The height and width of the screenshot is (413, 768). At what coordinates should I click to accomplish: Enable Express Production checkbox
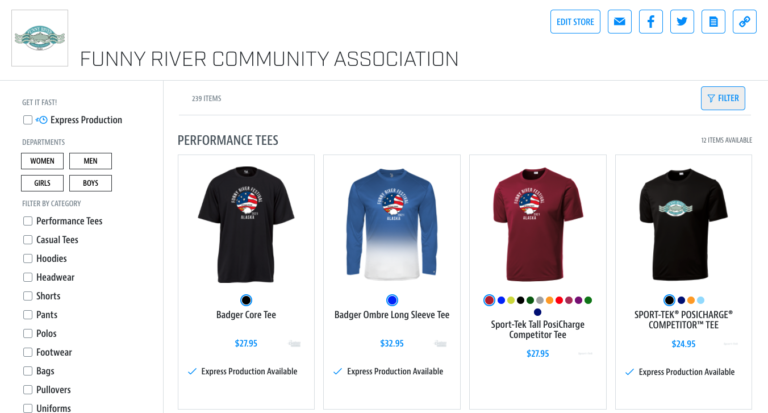pos(27,120)
